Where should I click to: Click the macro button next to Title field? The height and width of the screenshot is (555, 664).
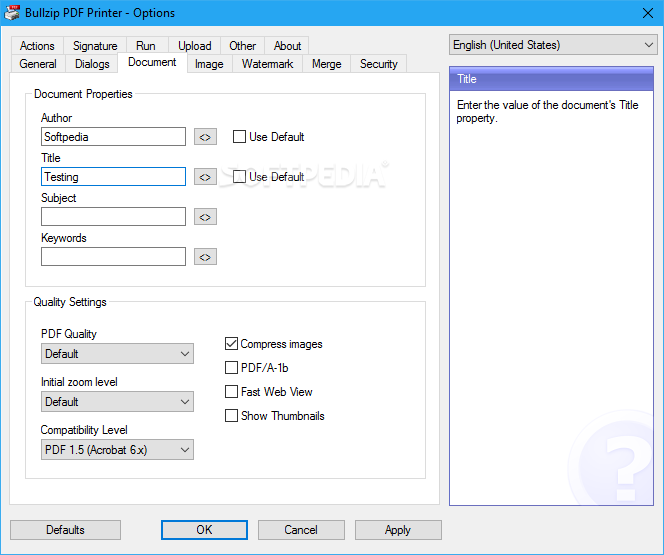tap(205, 177)
